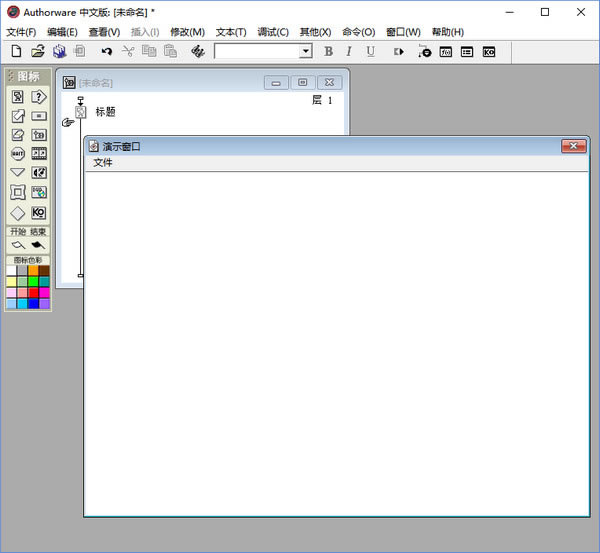Viewport: 600px width, 553px height.
Task: Select the Framework icon in palette
Action: coord(18,192)
